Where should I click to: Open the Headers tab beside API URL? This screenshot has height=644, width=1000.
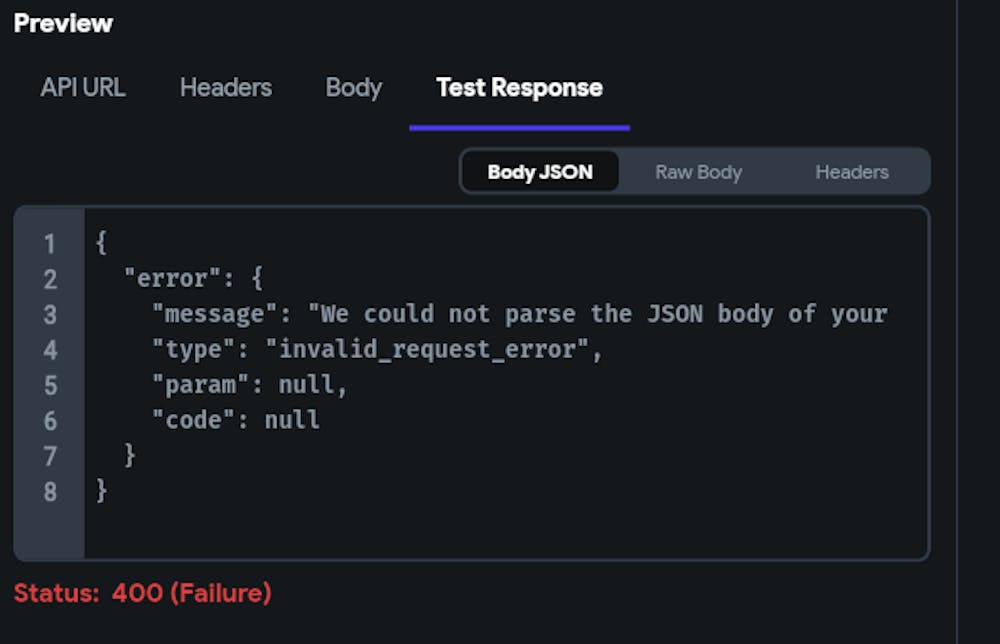coord(226,88)
